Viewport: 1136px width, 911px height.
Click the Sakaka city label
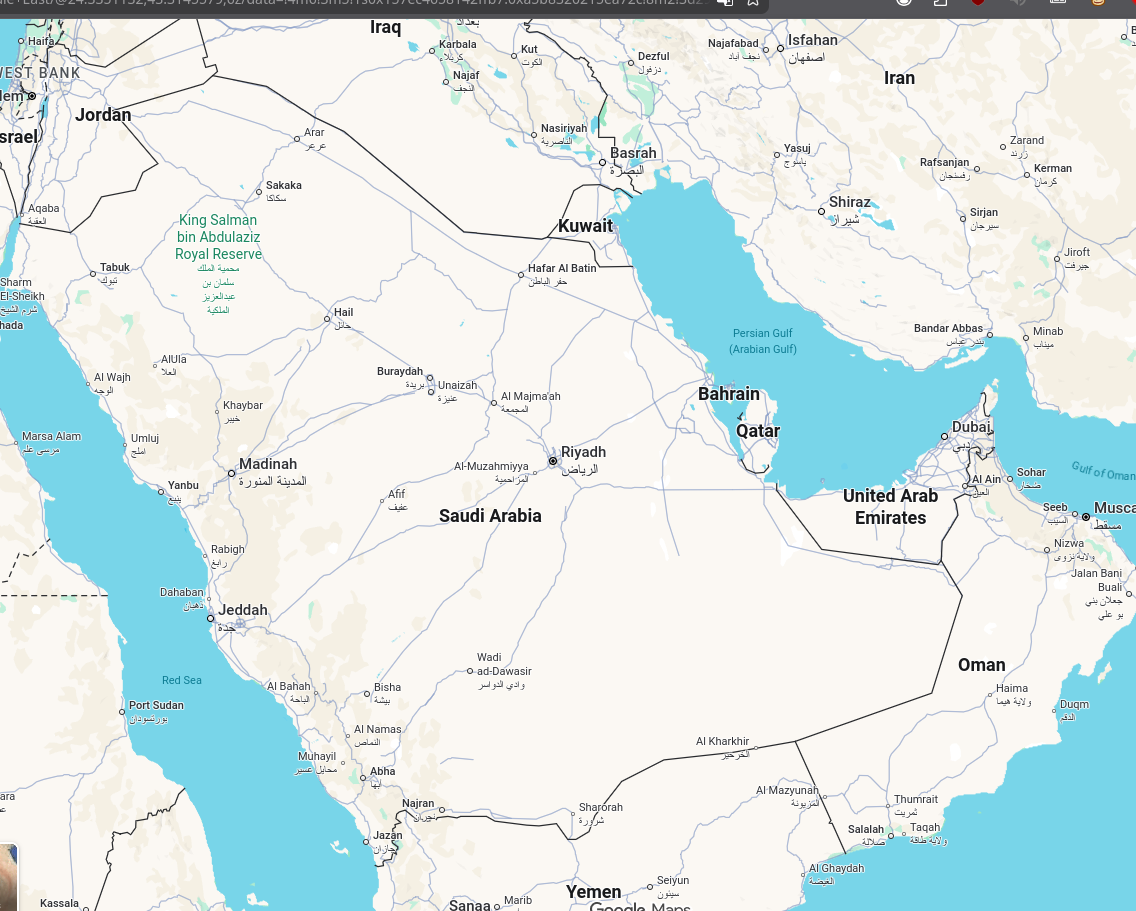click(283, 186)
